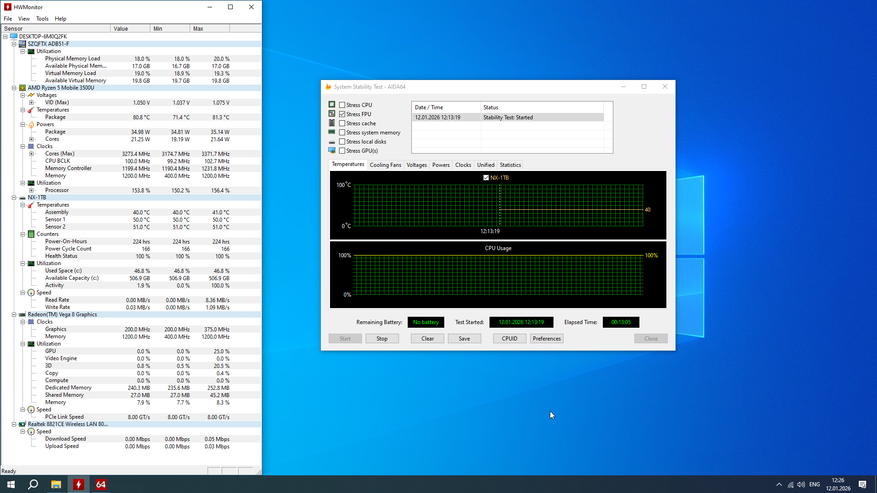
Task: Click the NX-1TB drive icon in tree
Action: click(23, 198)
